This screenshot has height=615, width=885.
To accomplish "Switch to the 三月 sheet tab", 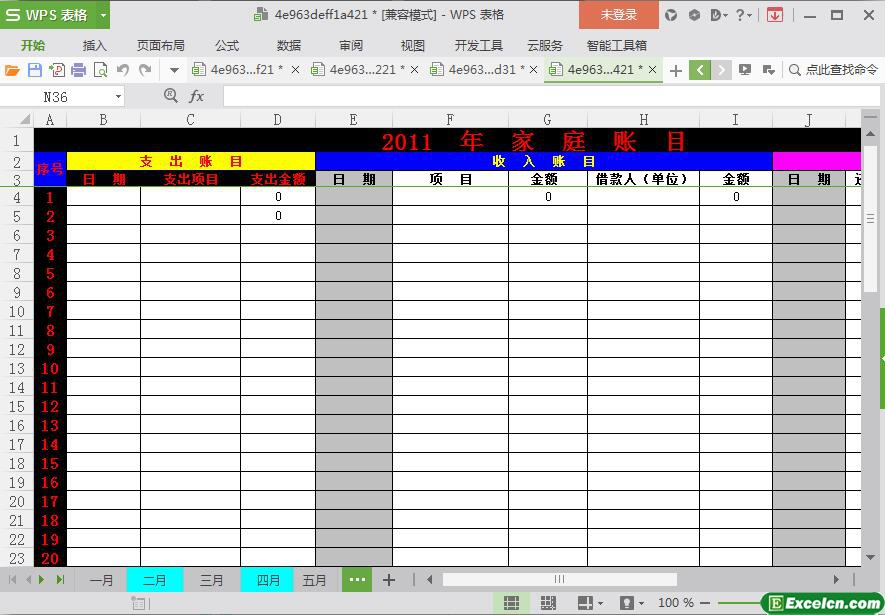I will point(212,580).
